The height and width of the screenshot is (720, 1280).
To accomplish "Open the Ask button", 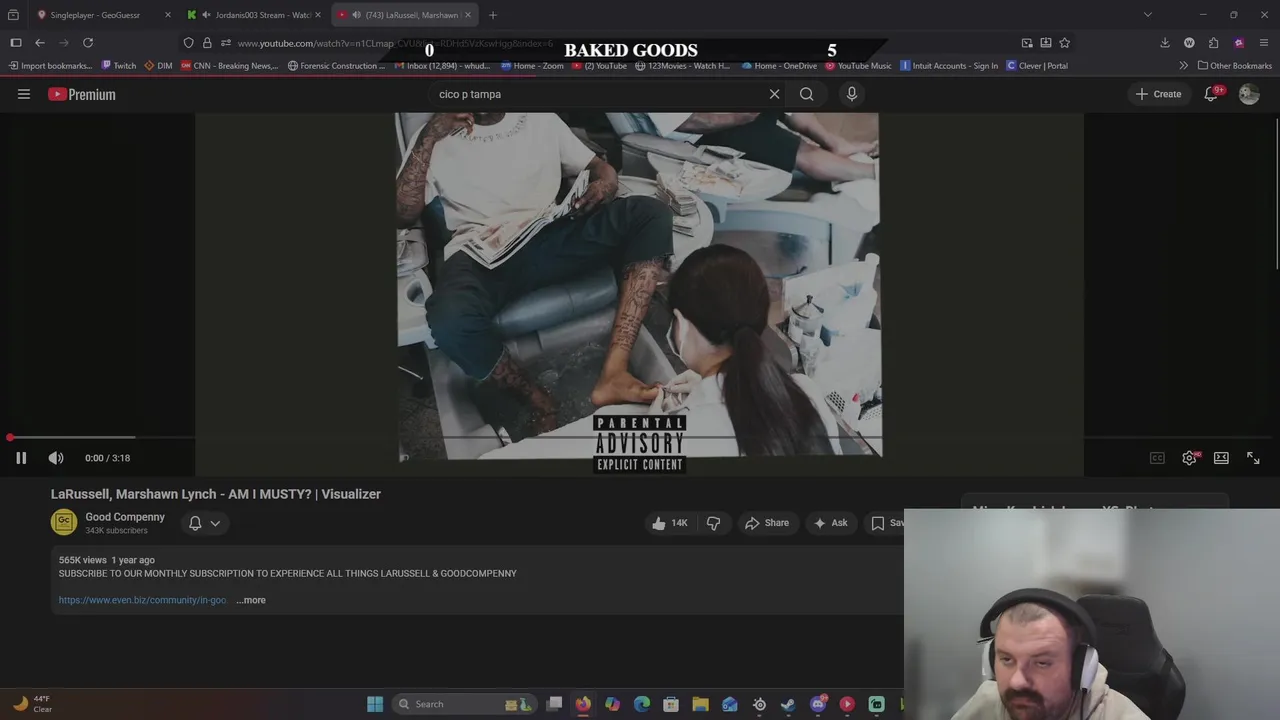I will 830,523.
